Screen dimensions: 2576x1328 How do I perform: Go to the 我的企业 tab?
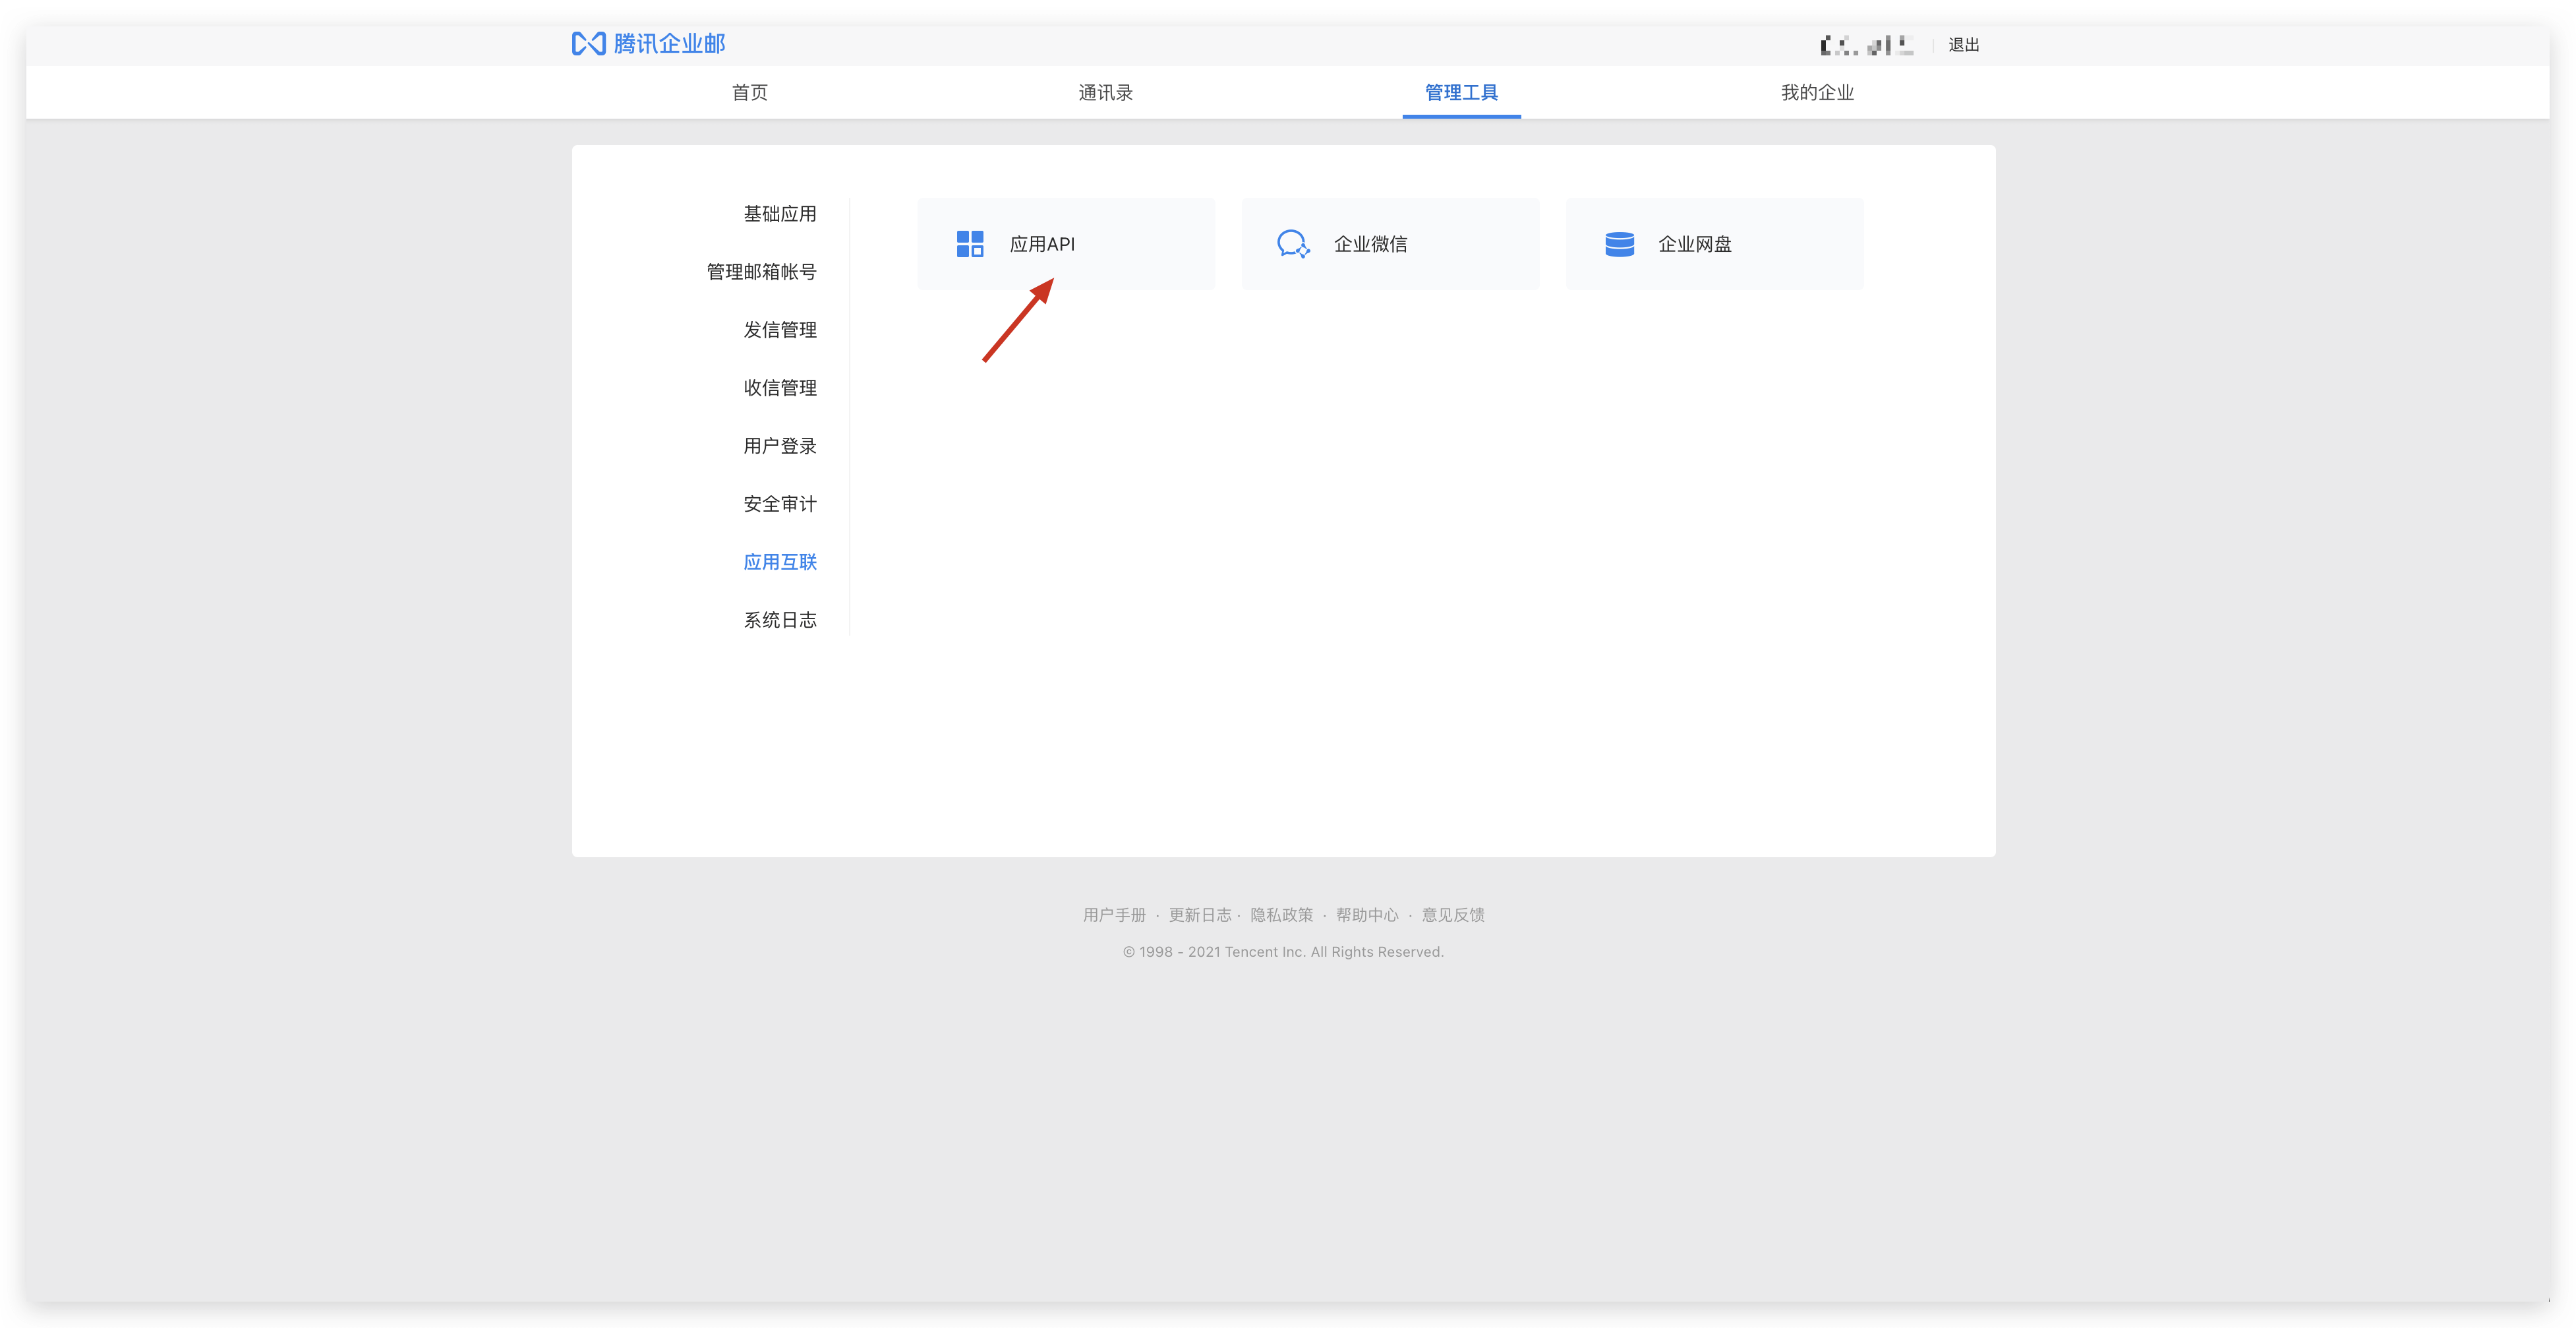click(1816, 93)
